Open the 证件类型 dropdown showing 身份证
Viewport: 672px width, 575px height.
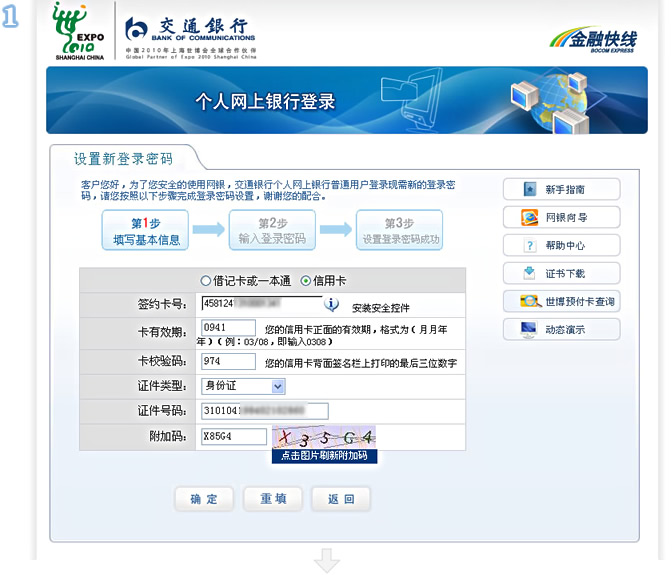243,386
